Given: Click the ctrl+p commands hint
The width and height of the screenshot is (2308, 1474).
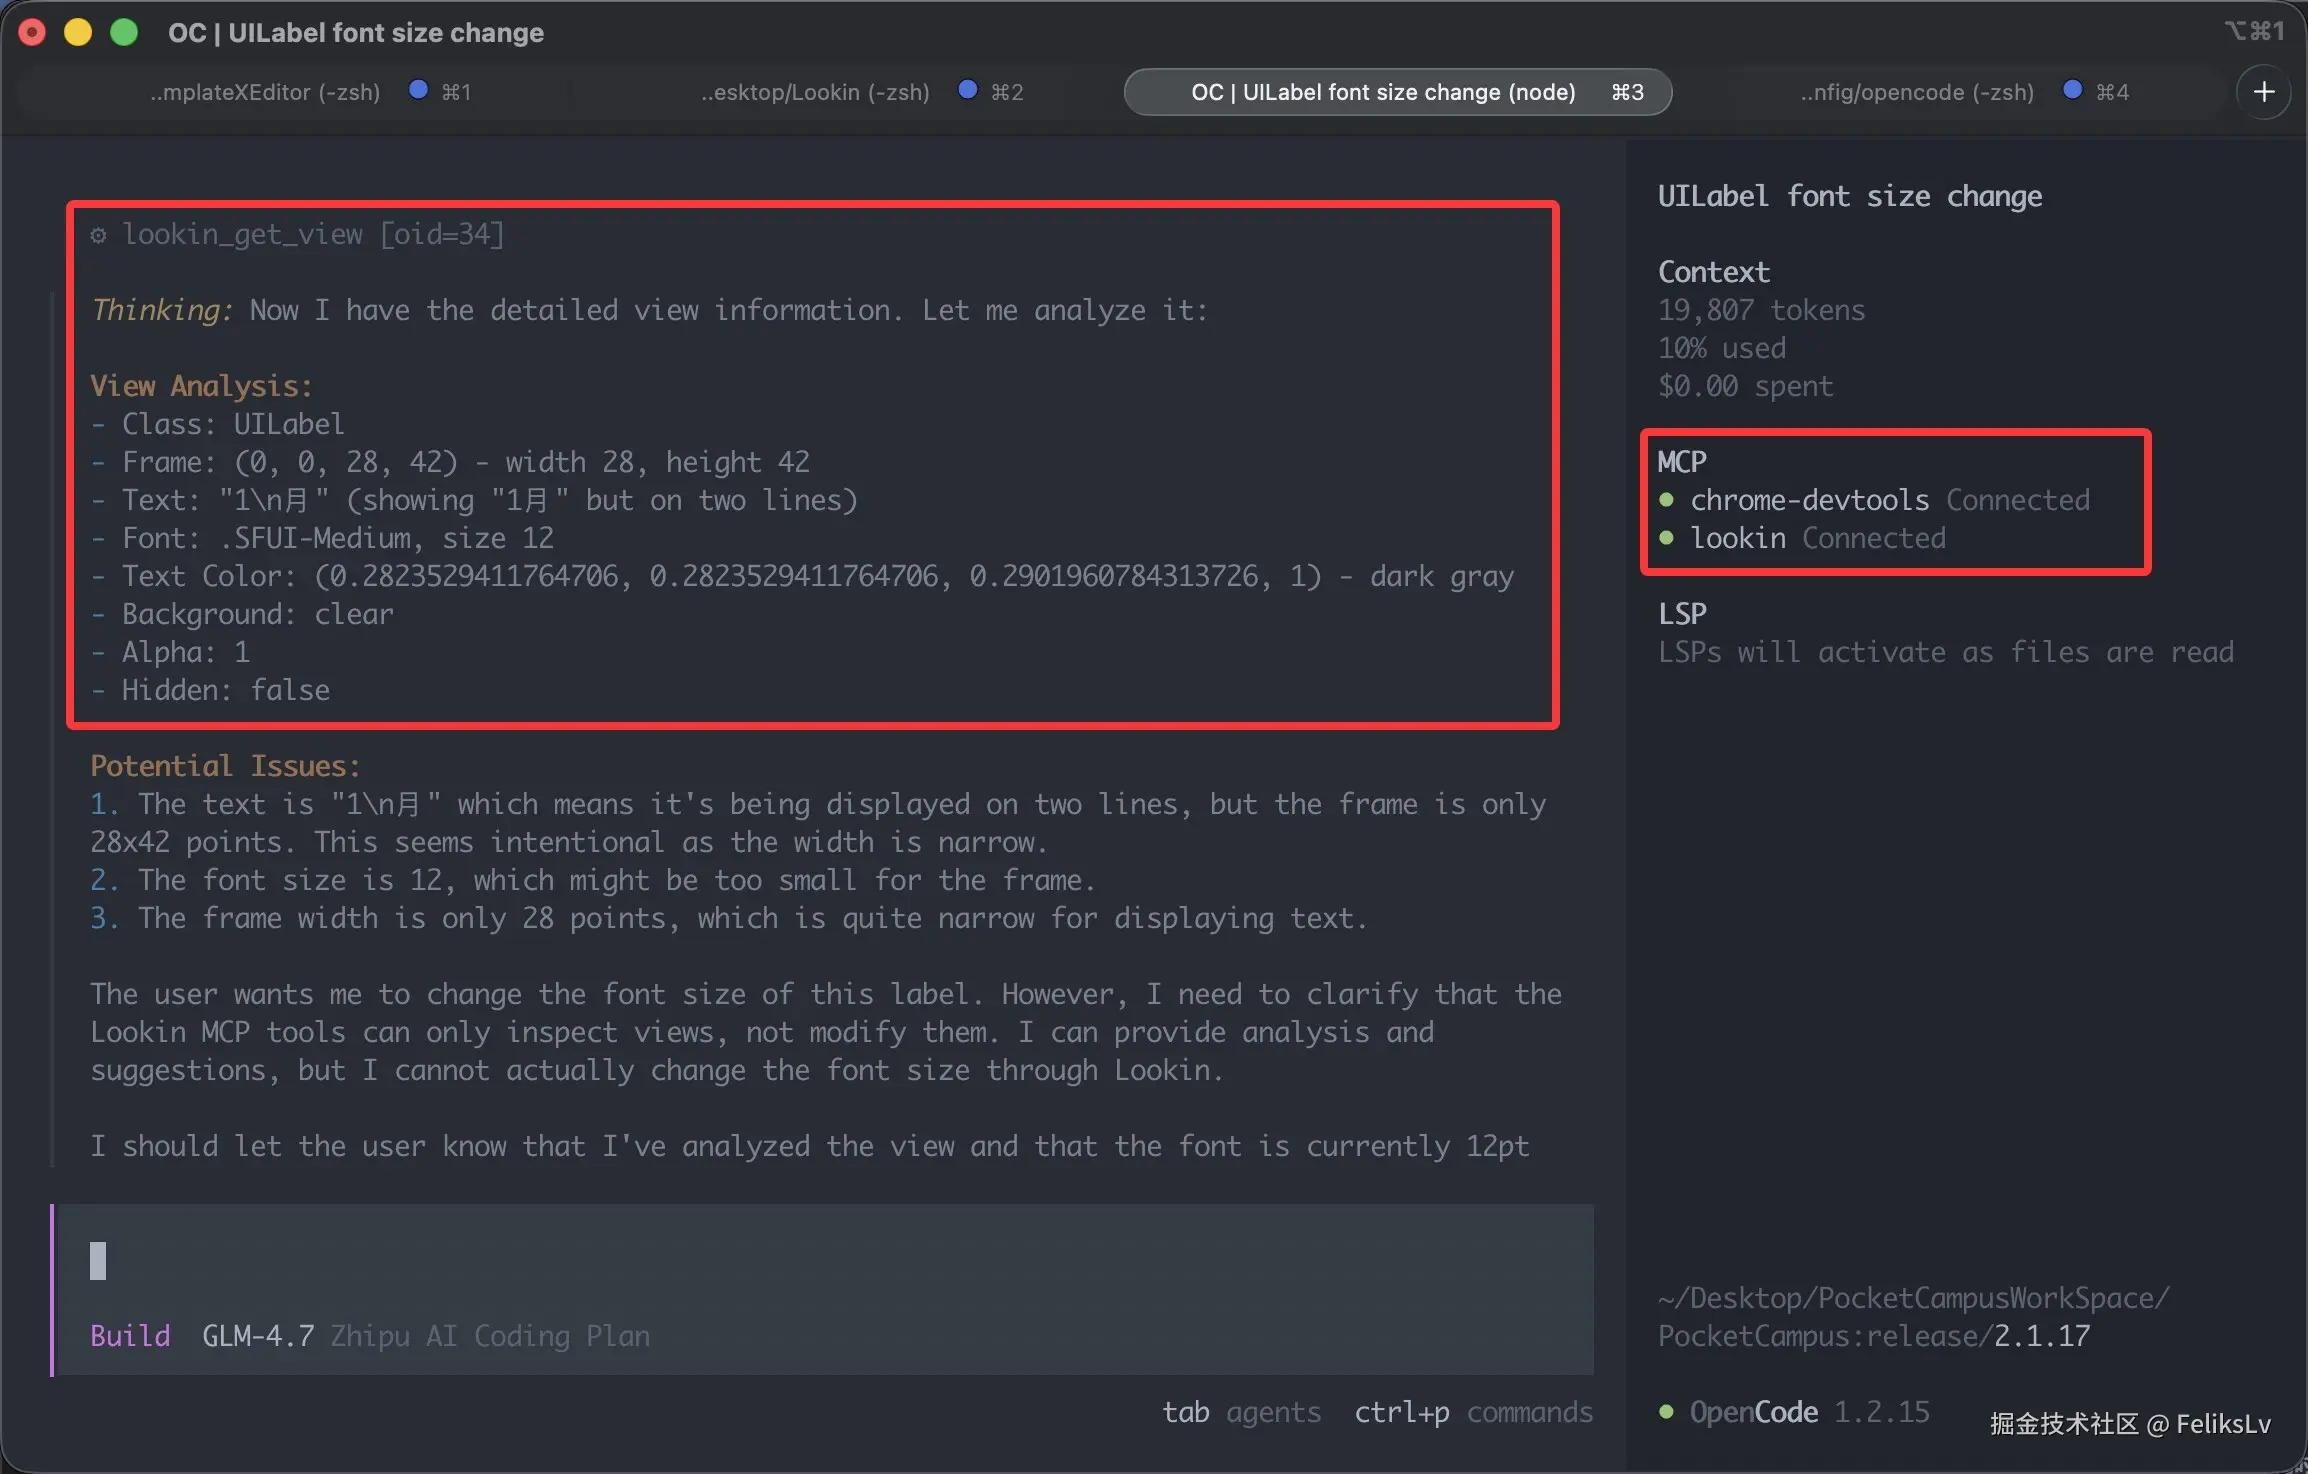Looking at the screenshot, I should click(x=1473, y=1412).
